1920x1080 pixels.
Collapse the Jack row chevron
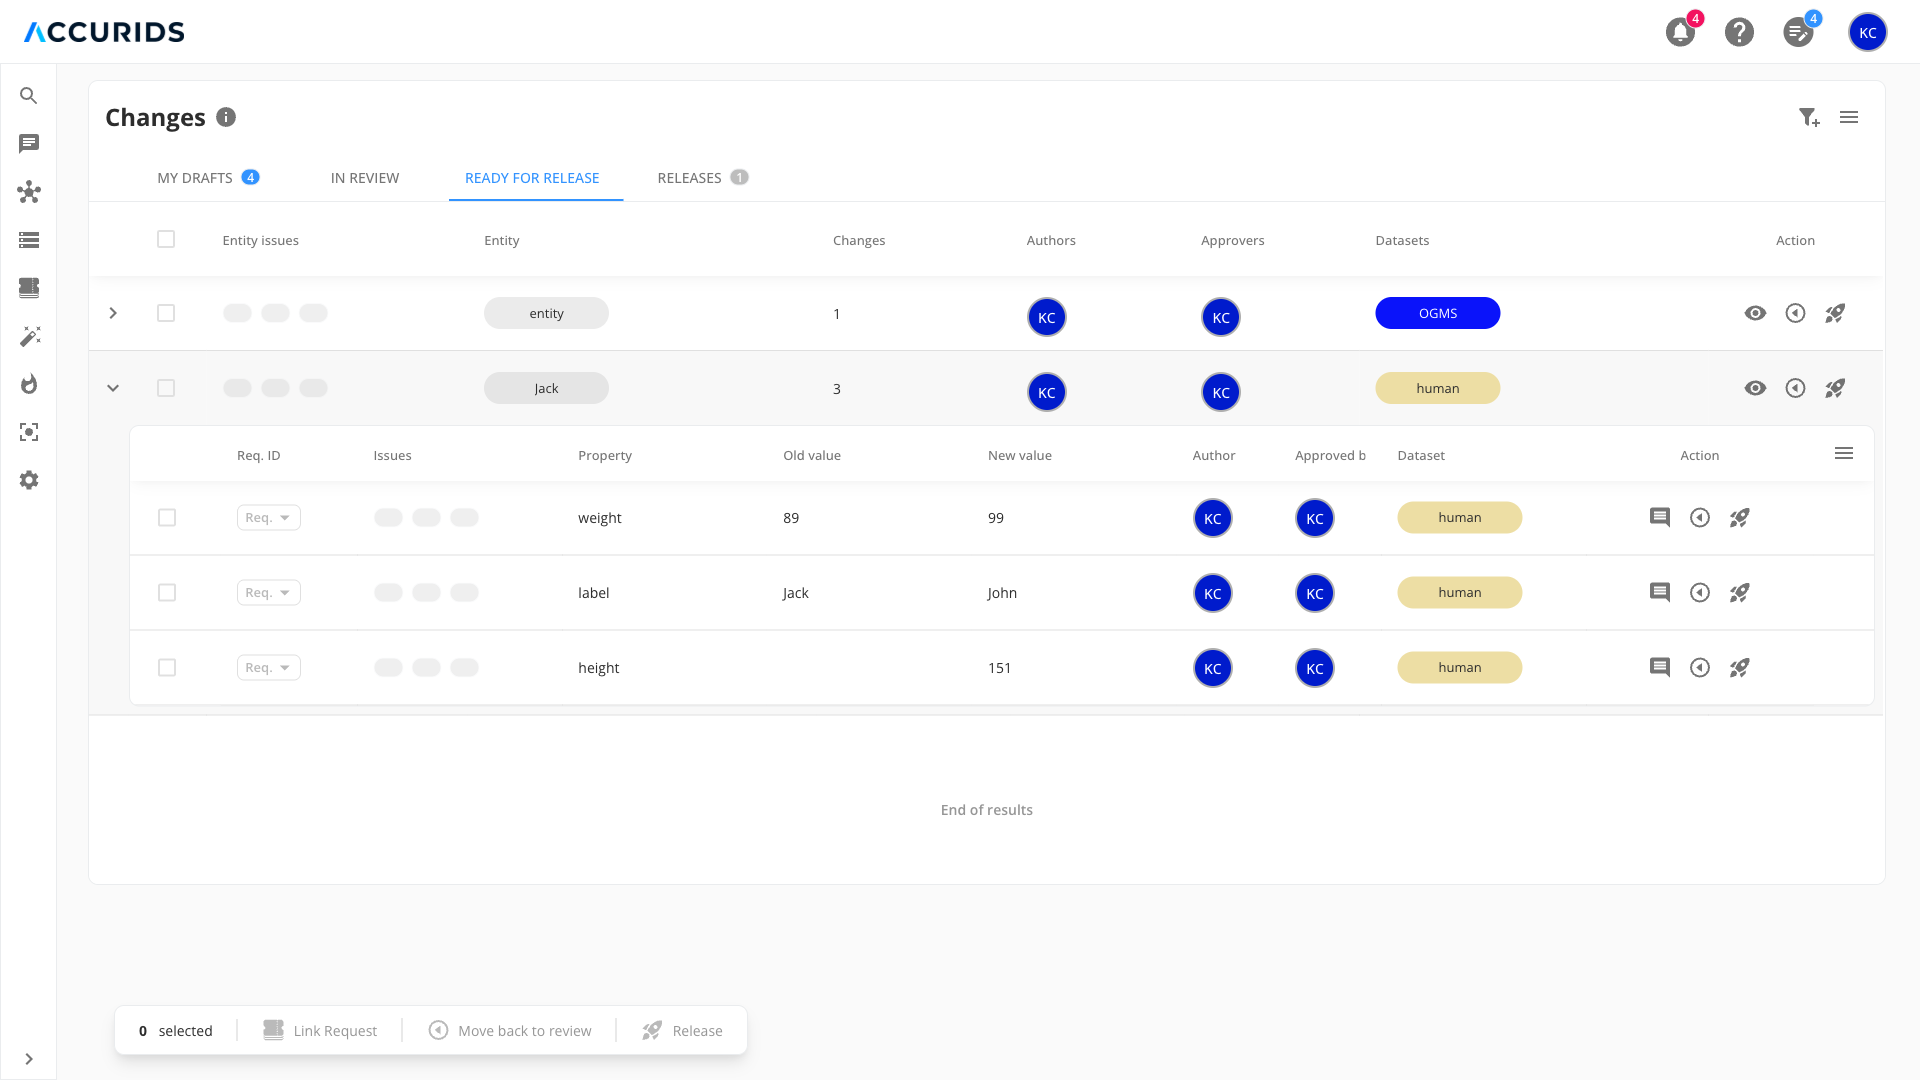(113, 388)
